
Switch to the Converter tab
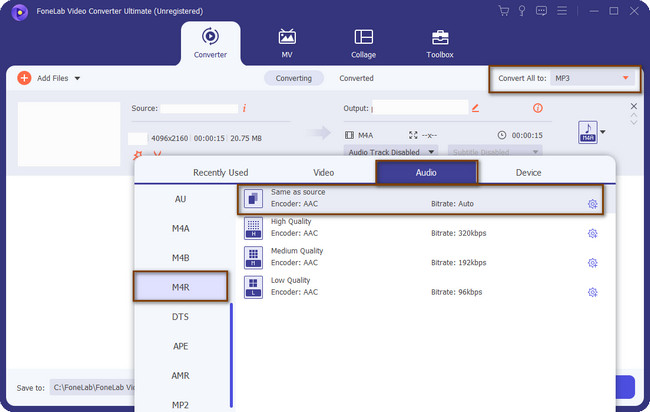[x=210, y=43]
